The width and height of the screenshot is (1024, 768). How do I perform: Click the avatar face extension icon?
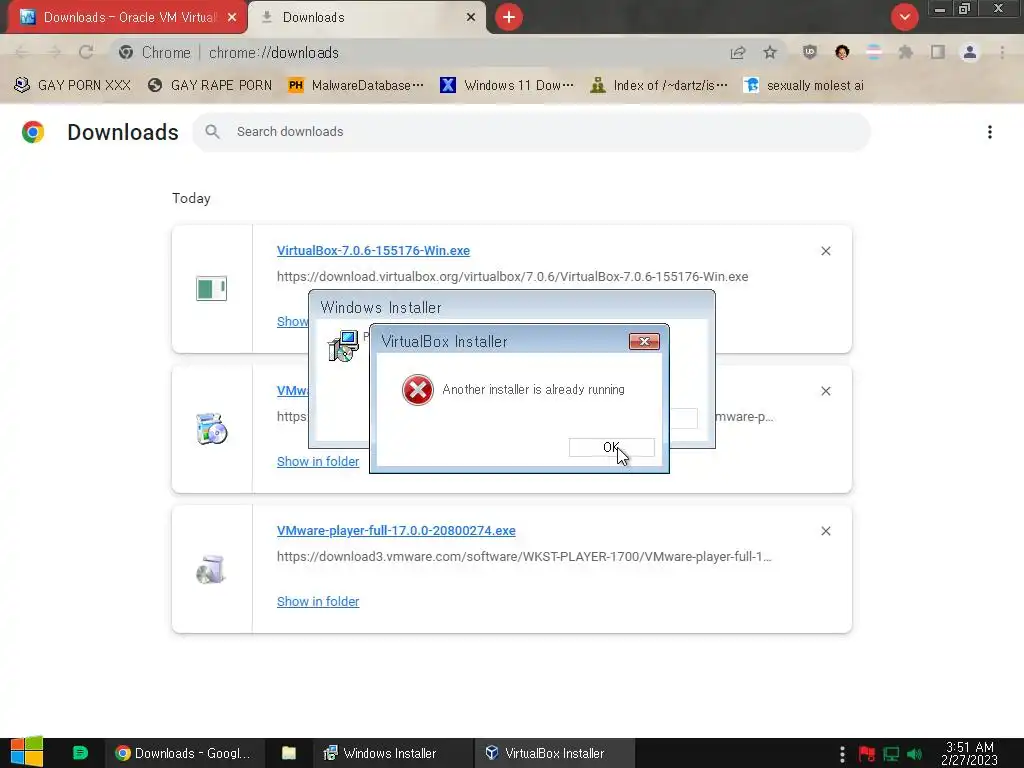842,52
